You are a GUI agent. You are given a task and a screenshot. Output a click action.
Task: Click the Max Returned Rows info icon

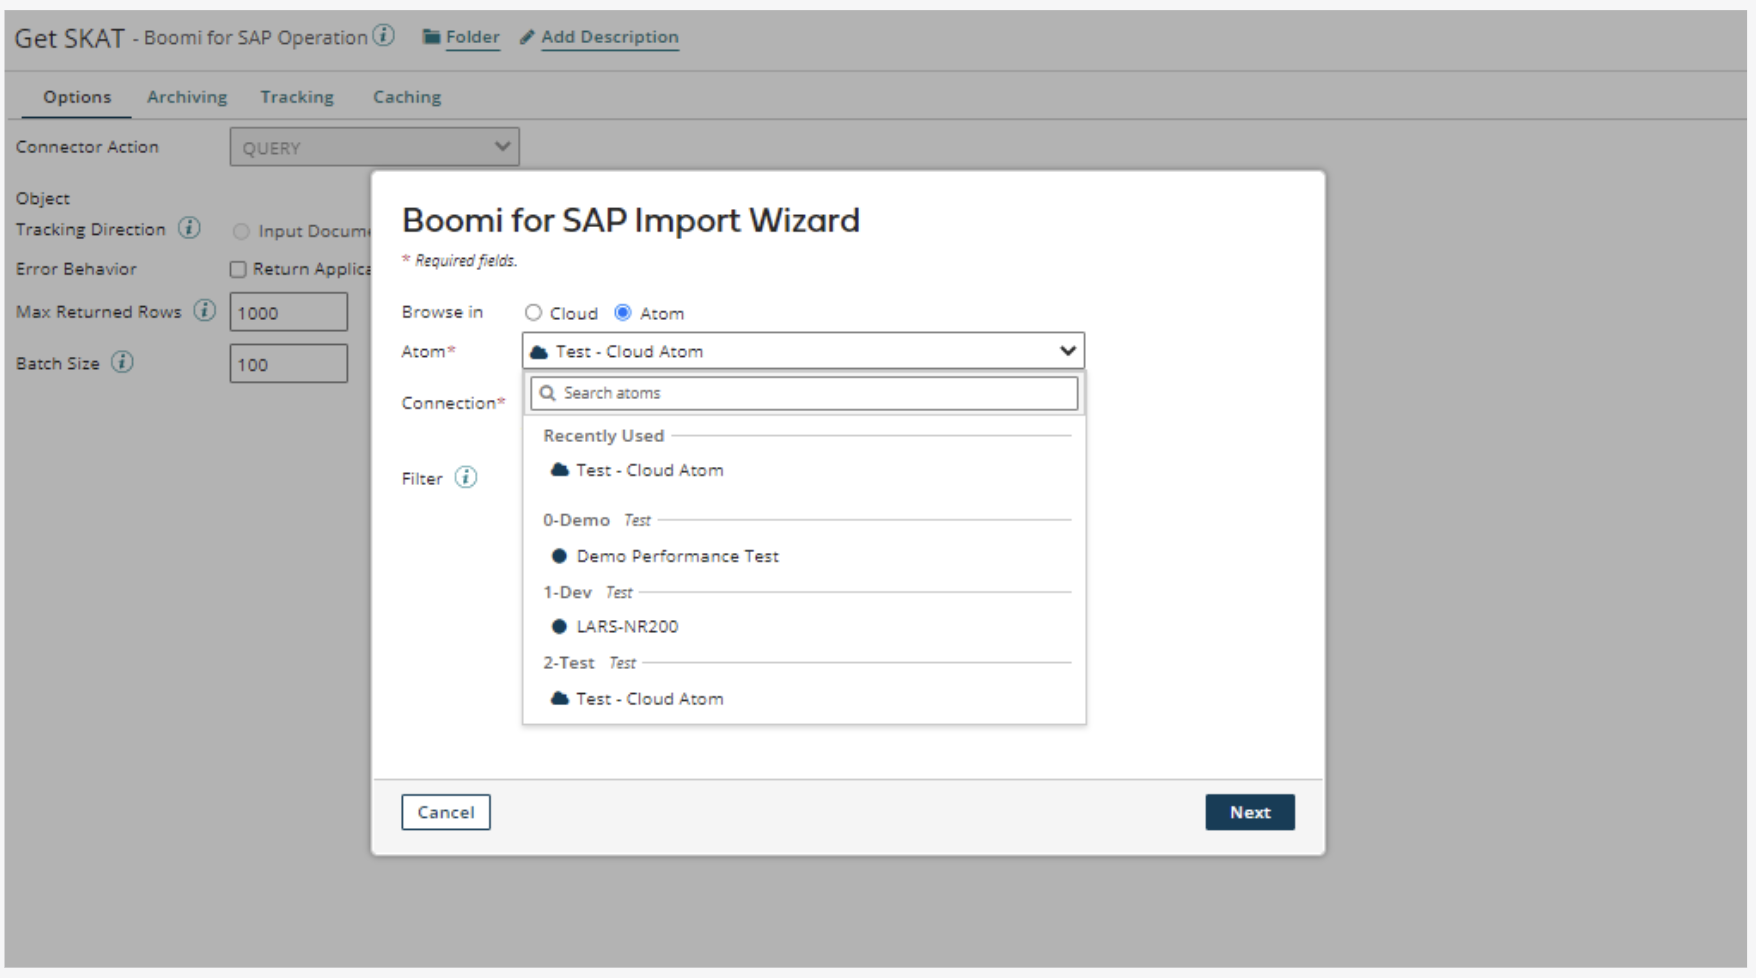pyautogui.click(x=205, y=311)
